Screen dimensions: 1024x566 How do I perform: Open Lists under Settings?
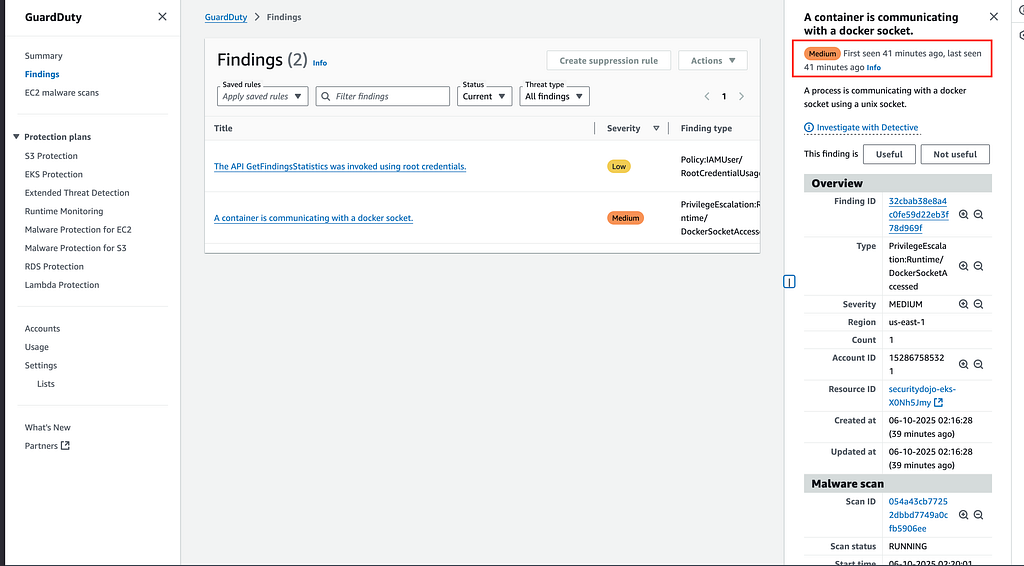click(46, 384)
